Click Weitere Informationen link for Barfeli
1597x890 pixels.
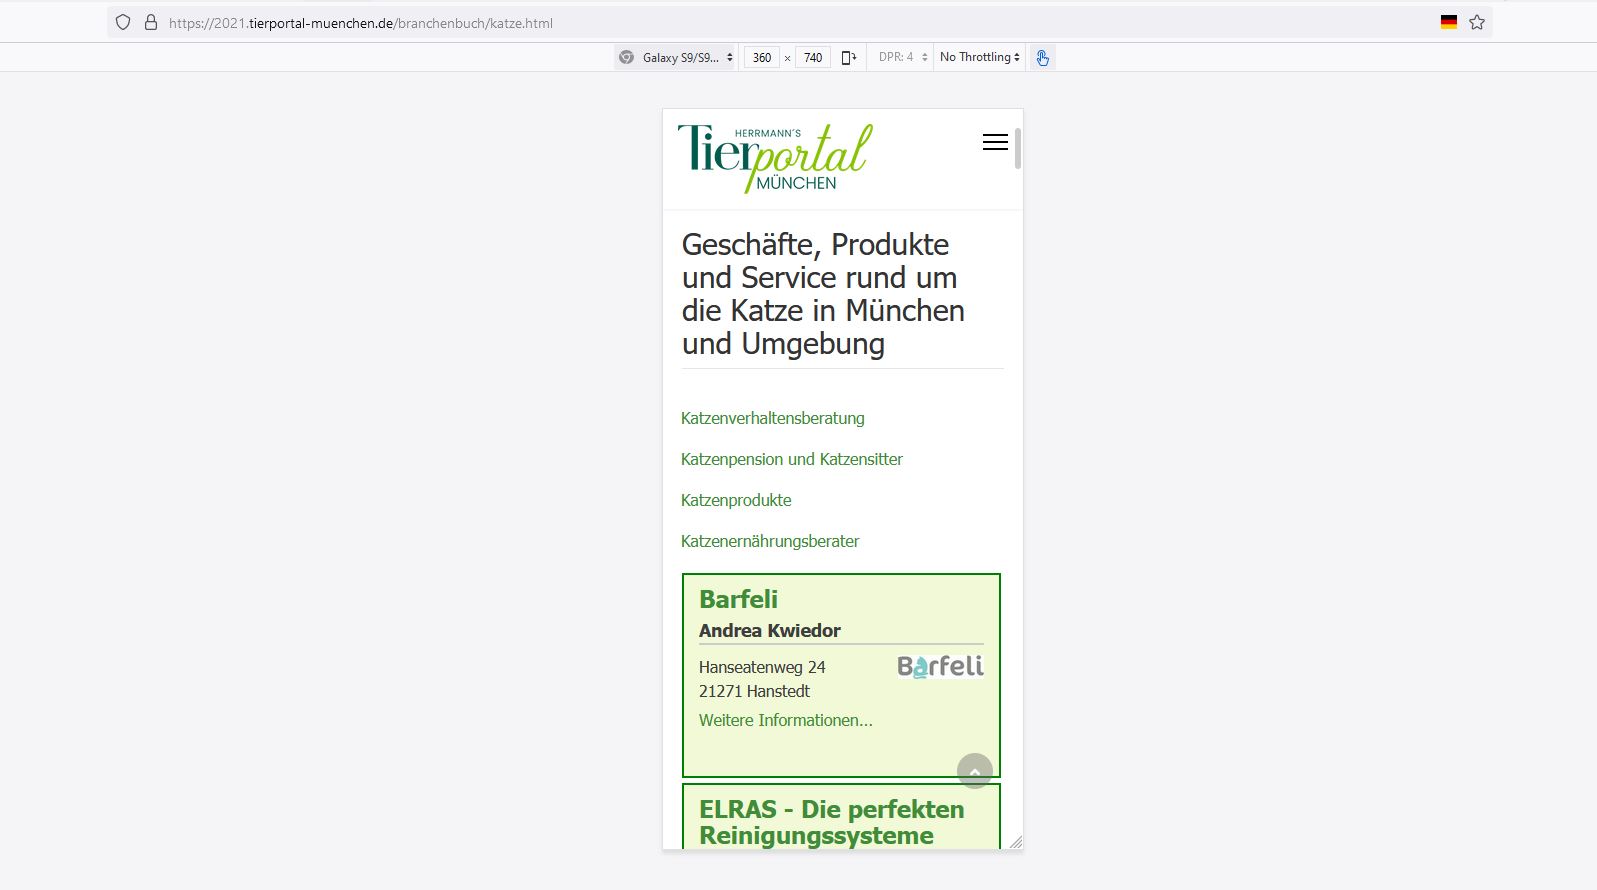click(785, 720)
